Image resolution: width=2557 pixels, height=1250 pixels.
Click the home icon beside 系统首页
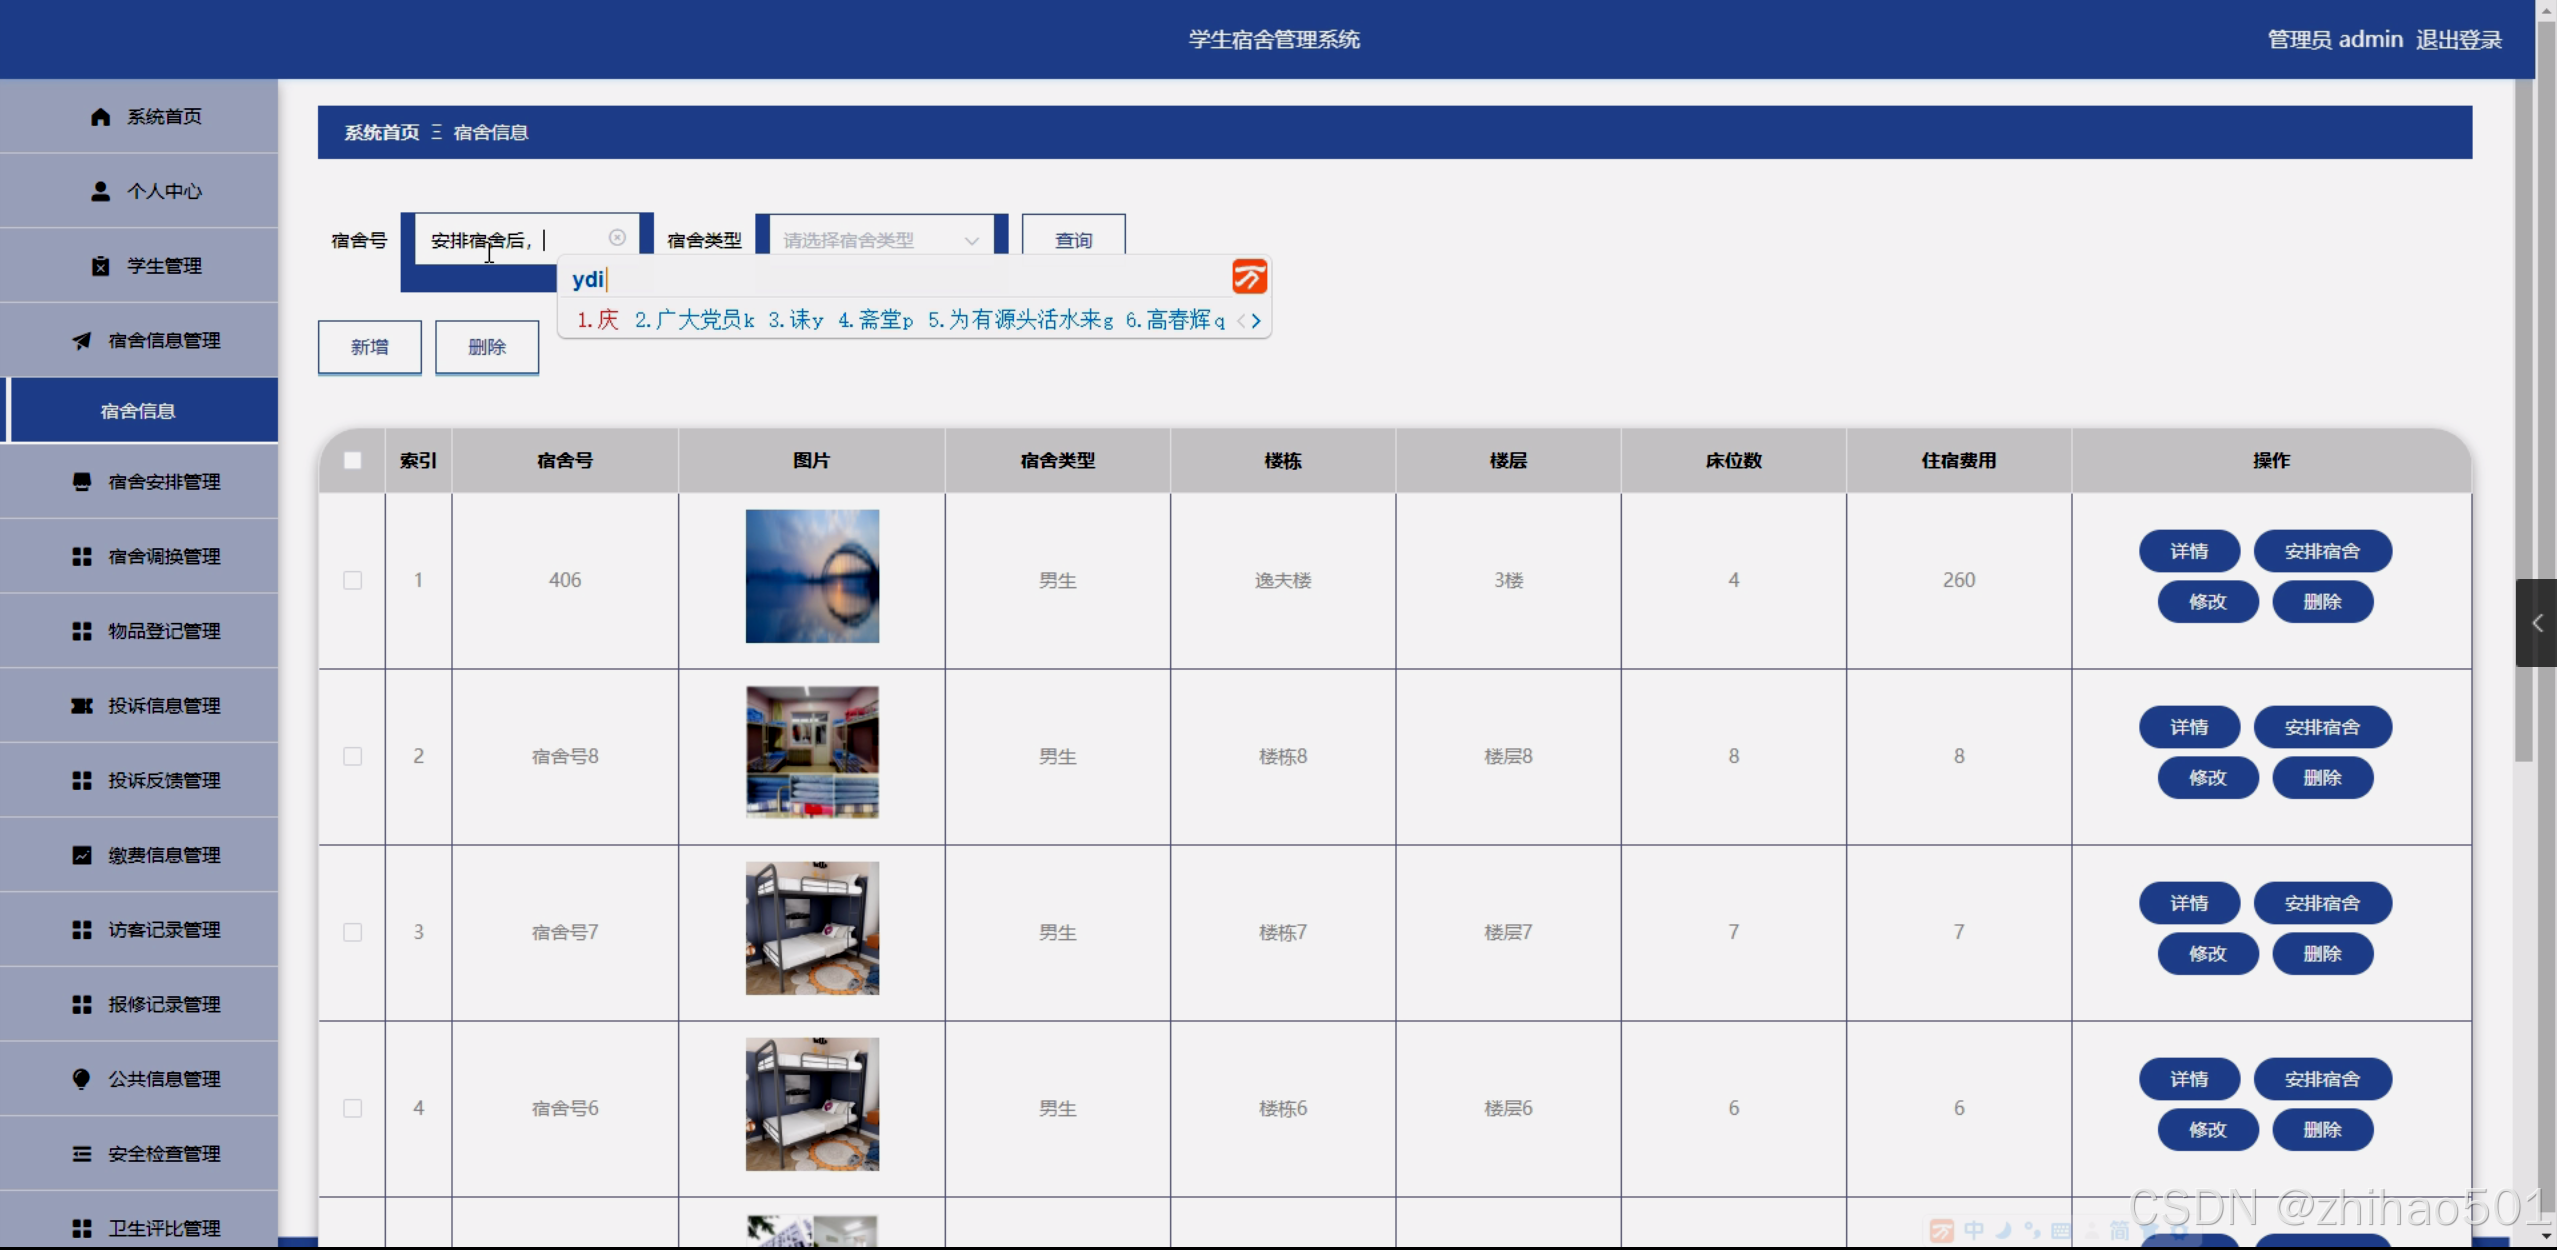click(x=100, y=117)
